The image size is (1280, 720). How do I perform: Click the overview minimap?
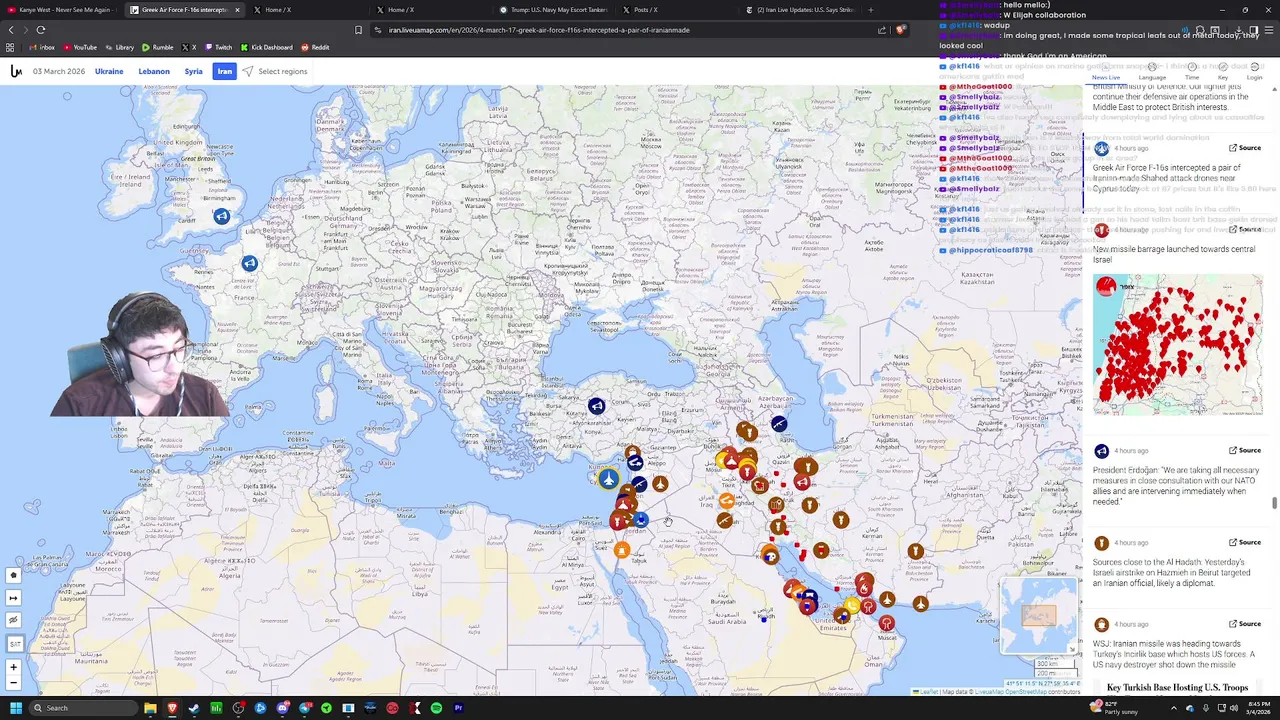(x=1039, y=615)
